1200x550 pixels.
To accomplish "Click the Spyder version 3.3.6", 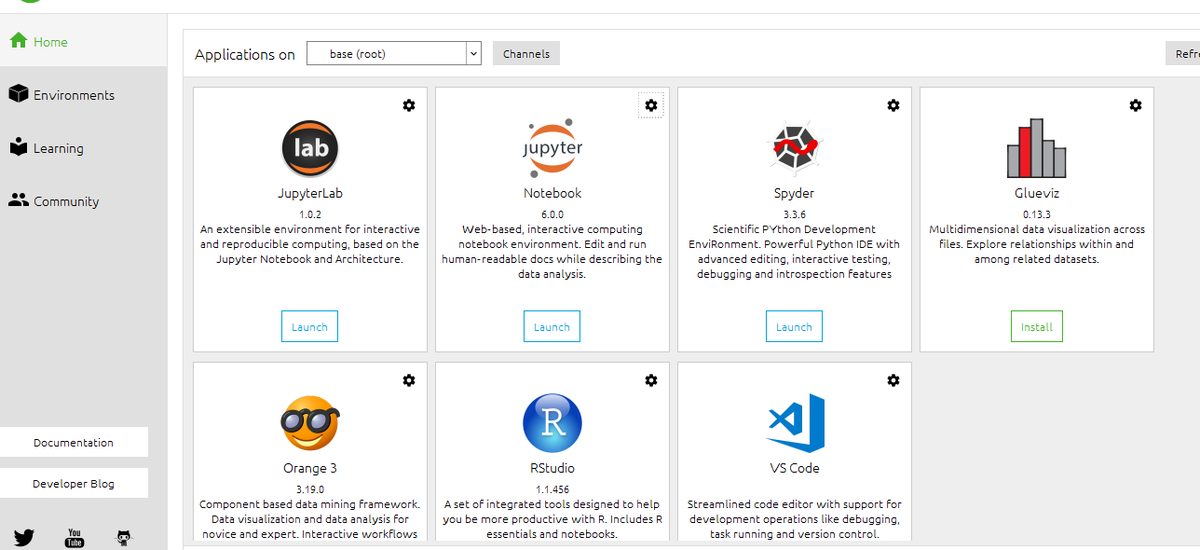I will [x=794, y=214].
